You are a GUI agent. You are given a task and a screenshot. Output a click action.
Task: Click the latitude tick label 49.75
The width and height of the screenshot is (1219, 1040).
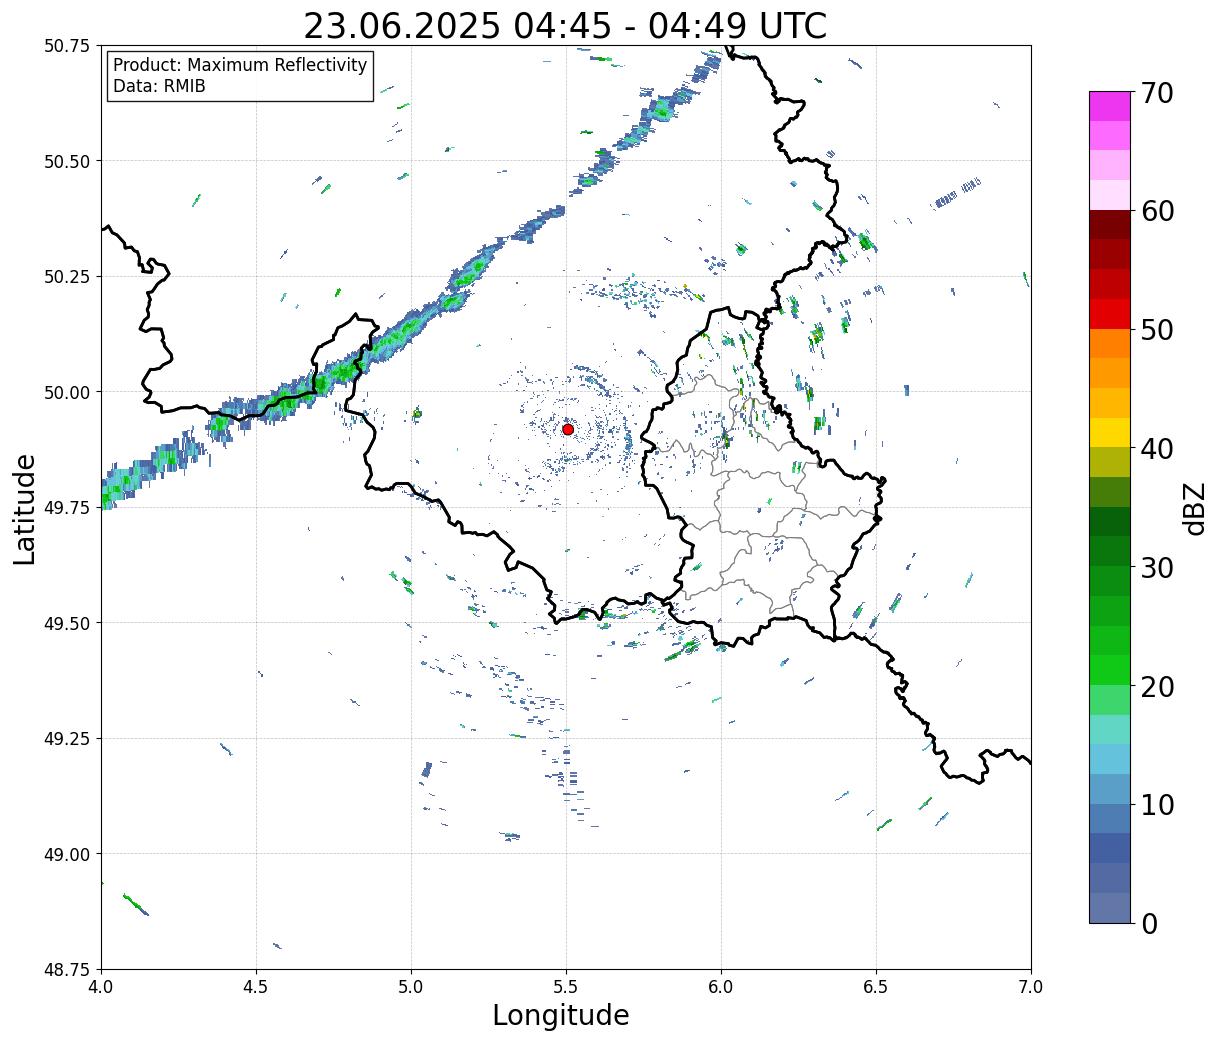tap(67, 508)
